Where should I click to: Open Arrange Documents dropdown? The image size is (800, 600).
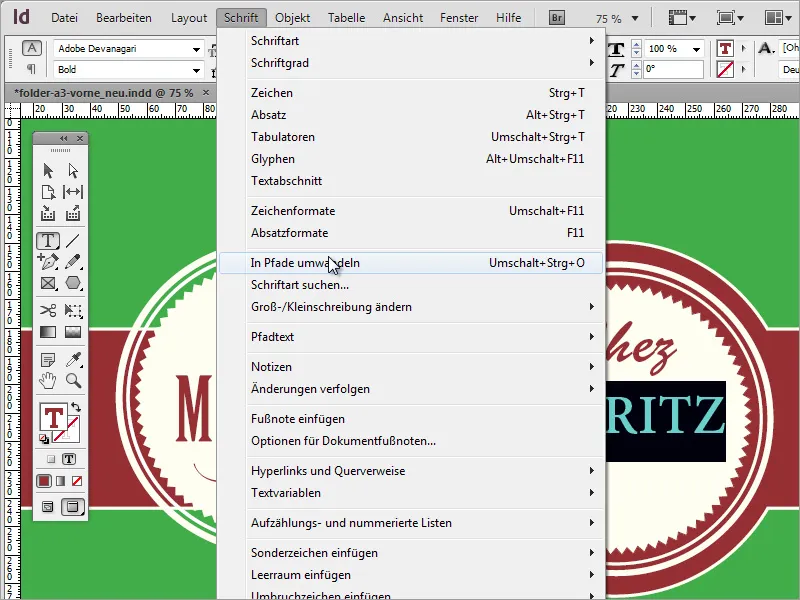(778, 18)
